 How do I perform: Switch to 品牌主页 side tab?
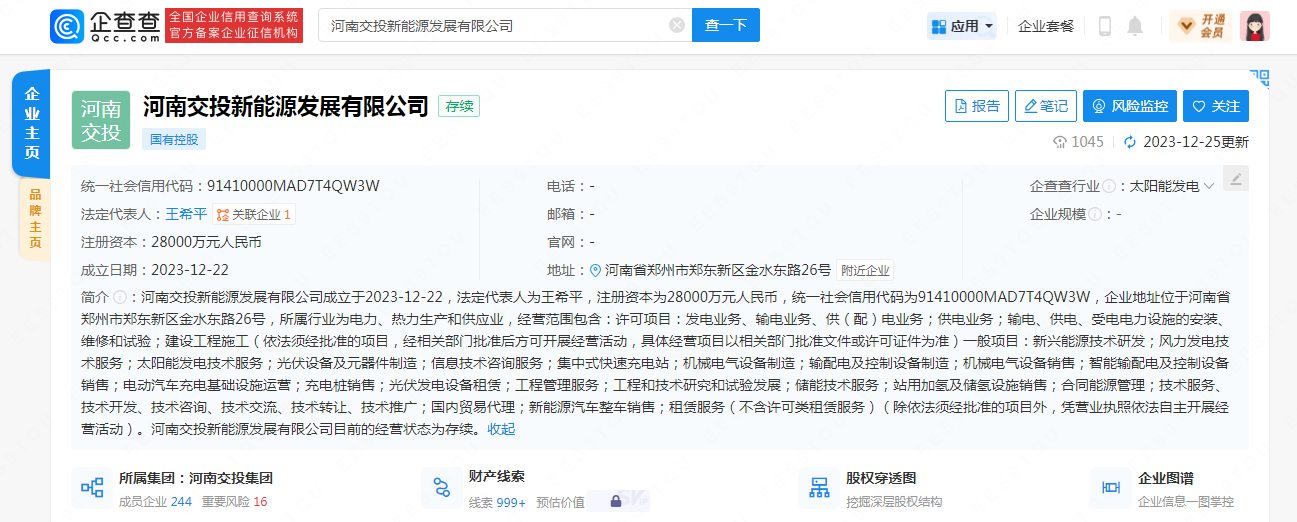click(x=34, y=218)
